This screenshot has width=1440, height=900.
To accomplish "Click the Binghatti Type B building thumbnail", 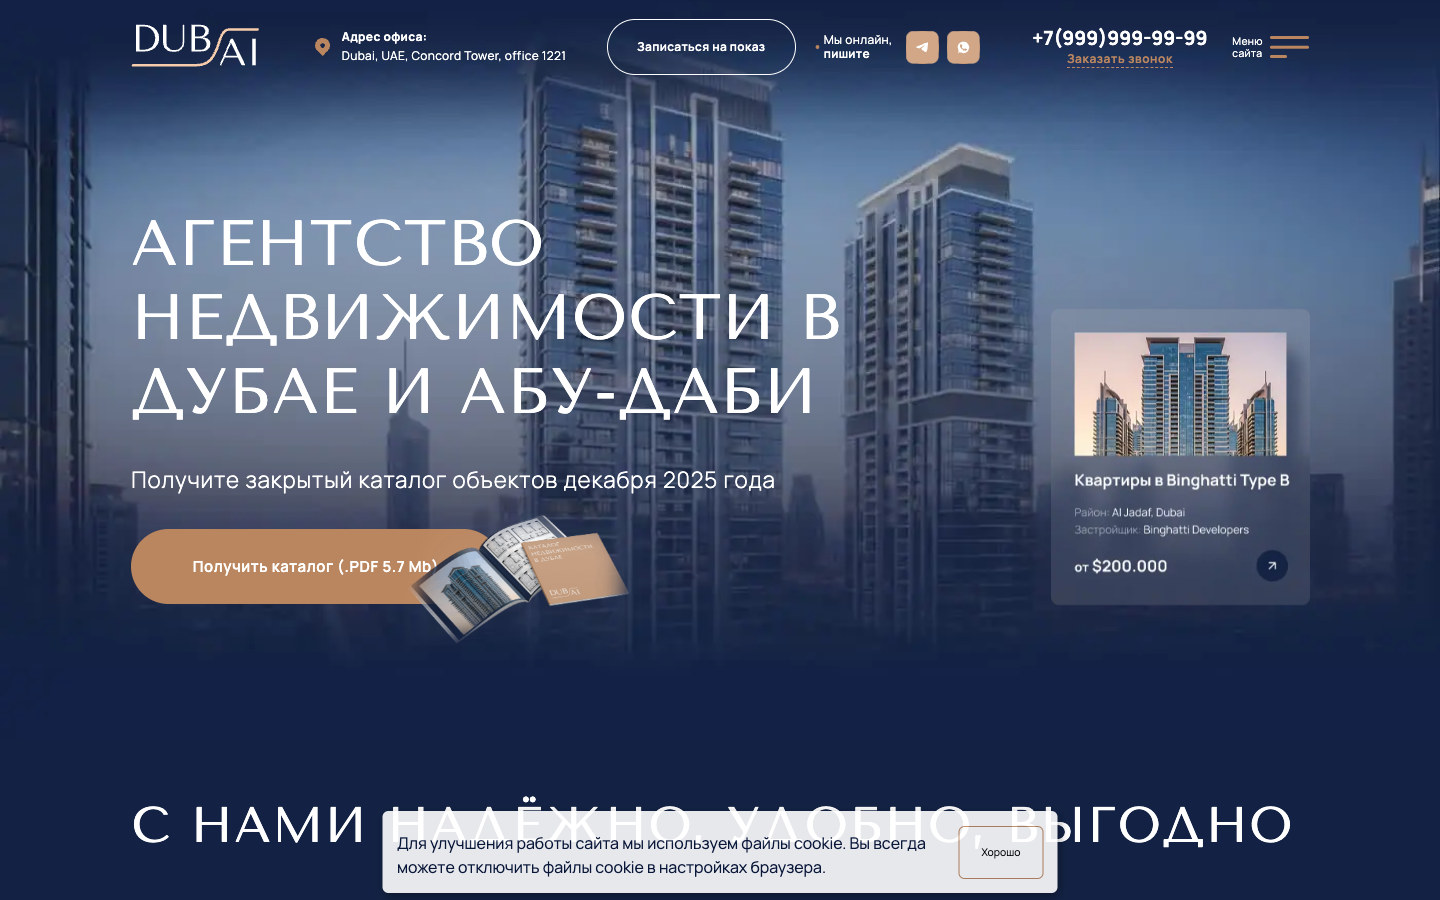I will [1180, 394].
